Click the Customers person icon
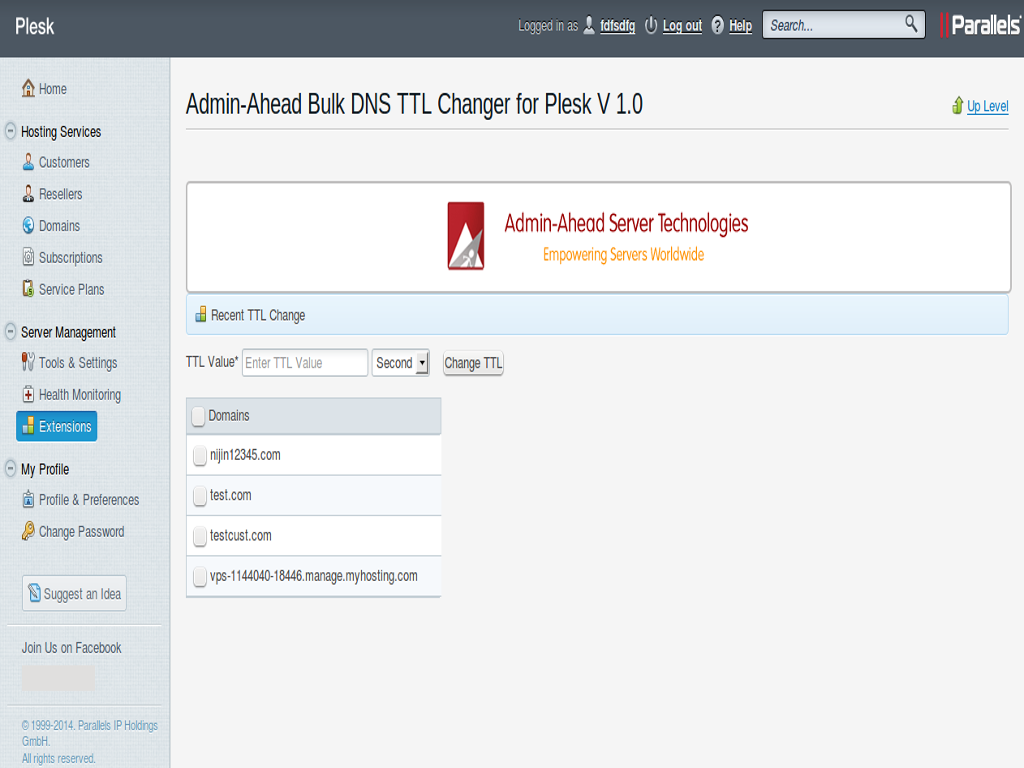1024x768 pixels. 28,162
